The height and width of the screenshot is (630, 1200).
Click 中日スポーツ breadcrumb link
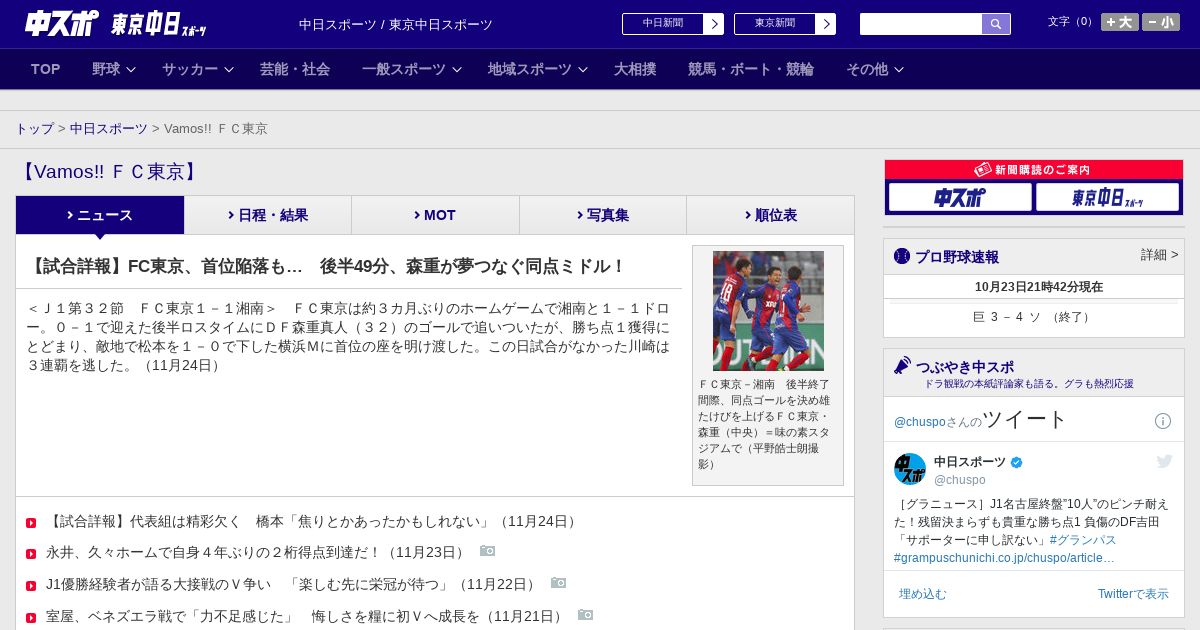(x=109, y=129)
